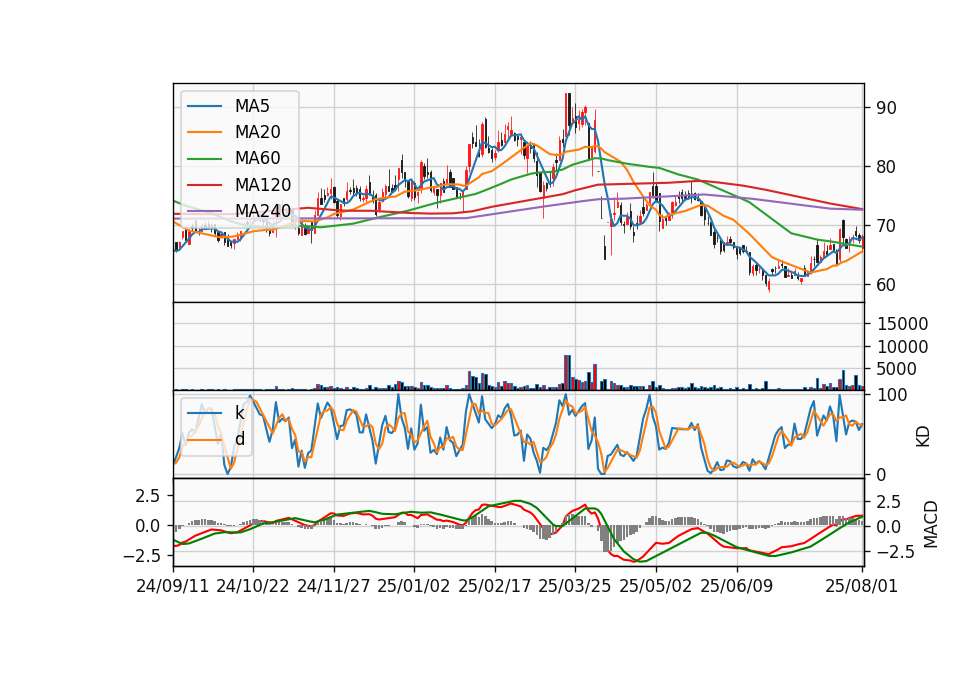Click the 60 price axis label
Image resolution: width=960 pixels, height=690 pixels.
click(887, 285)
